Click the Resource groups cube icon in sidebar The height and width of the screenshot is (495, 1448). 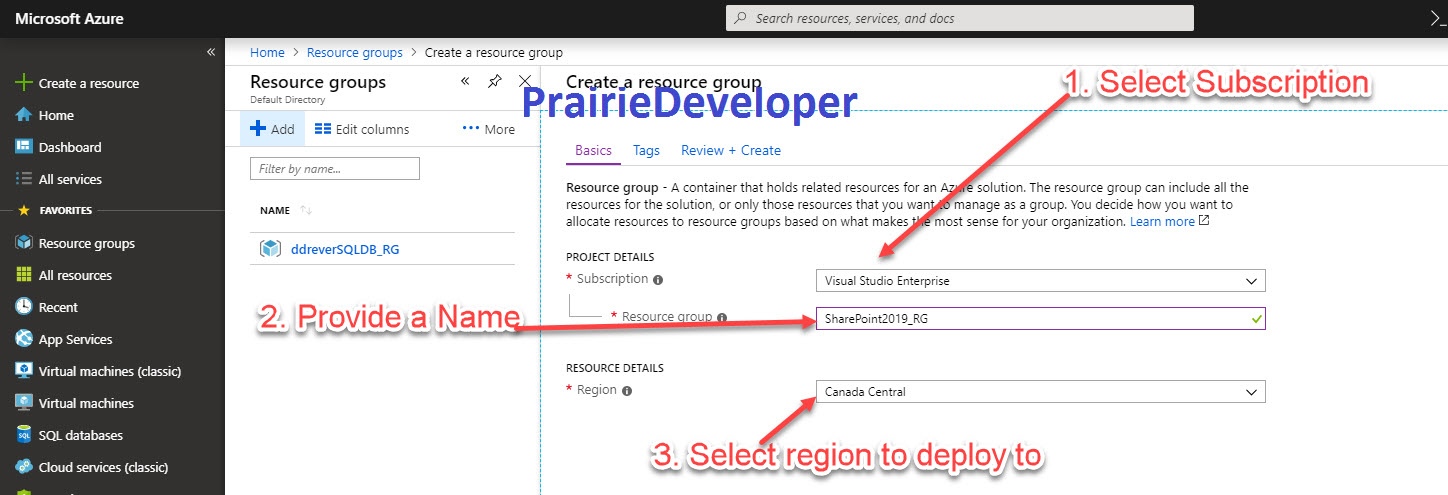(x=24, y=243)
